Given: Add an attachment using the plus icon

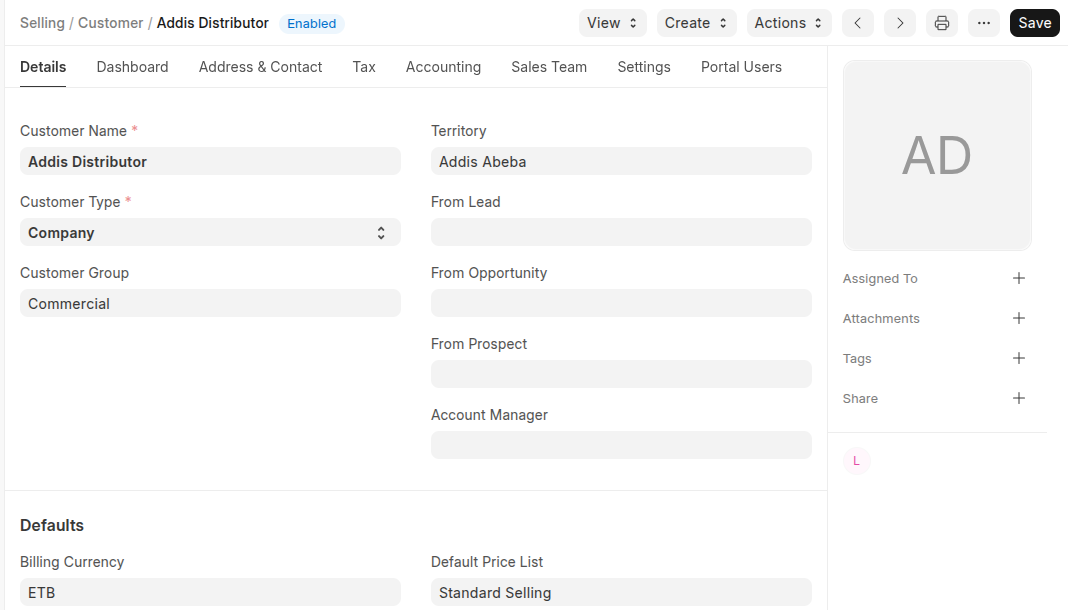Looking at the screenshot, I should [1019, 318].
